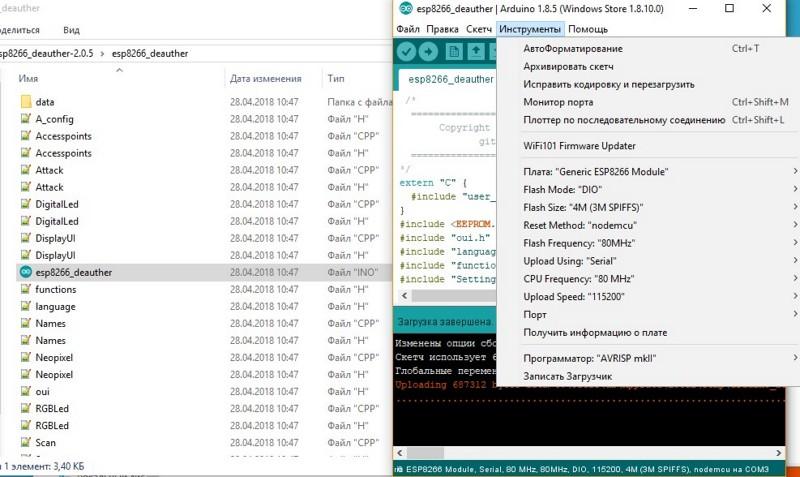Click the A_config header file icon
The image size is (800, 477).
click(x=25, y=119)
